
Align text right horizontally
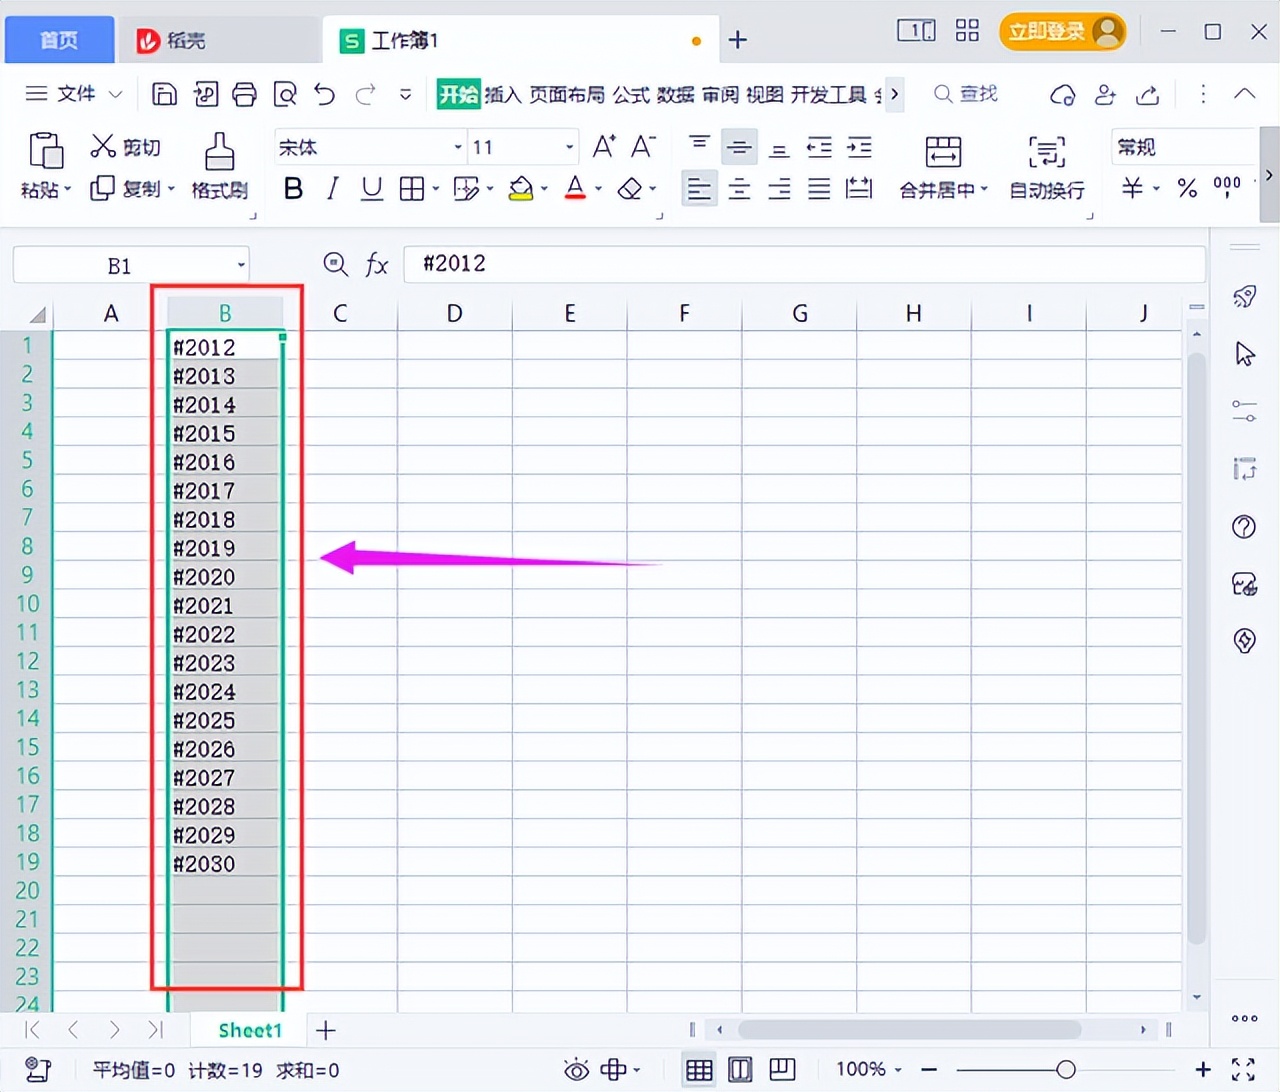click(x=779, y=188)
